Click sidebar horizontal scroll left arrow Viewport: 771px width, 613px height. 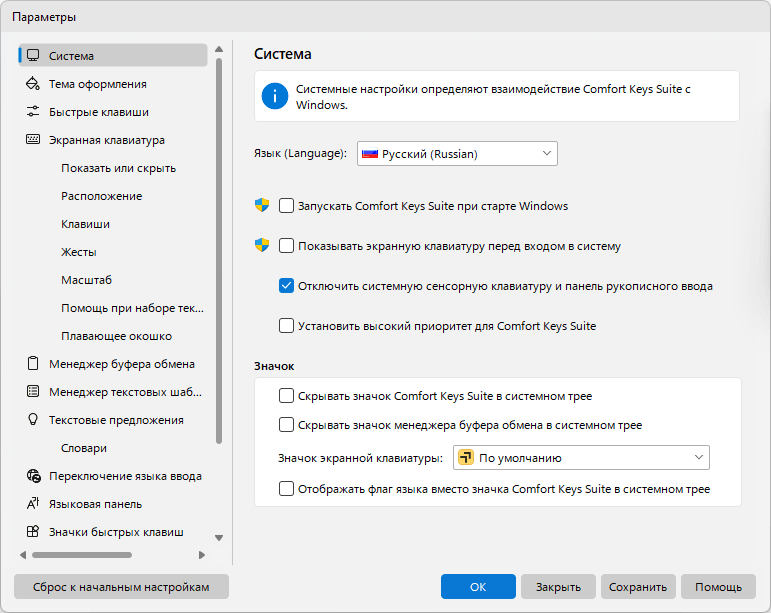coord(23,555)
